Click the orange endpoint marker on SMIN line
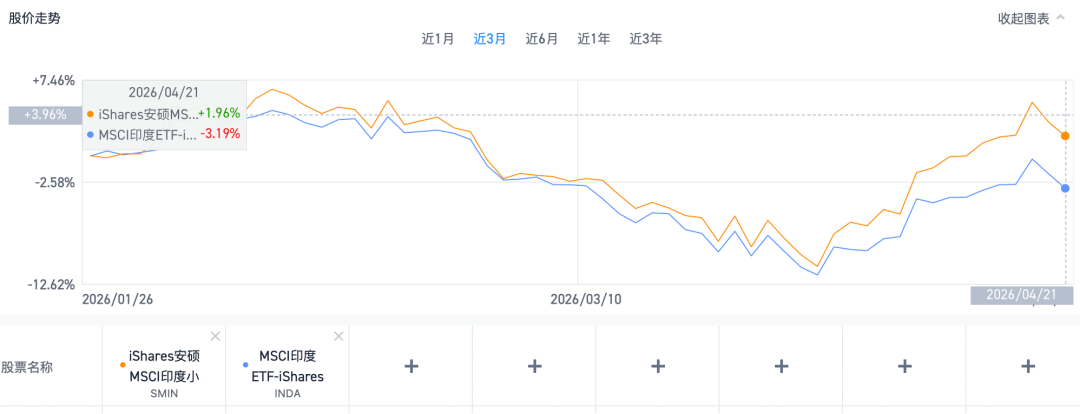 click(x=1065, y=135)
